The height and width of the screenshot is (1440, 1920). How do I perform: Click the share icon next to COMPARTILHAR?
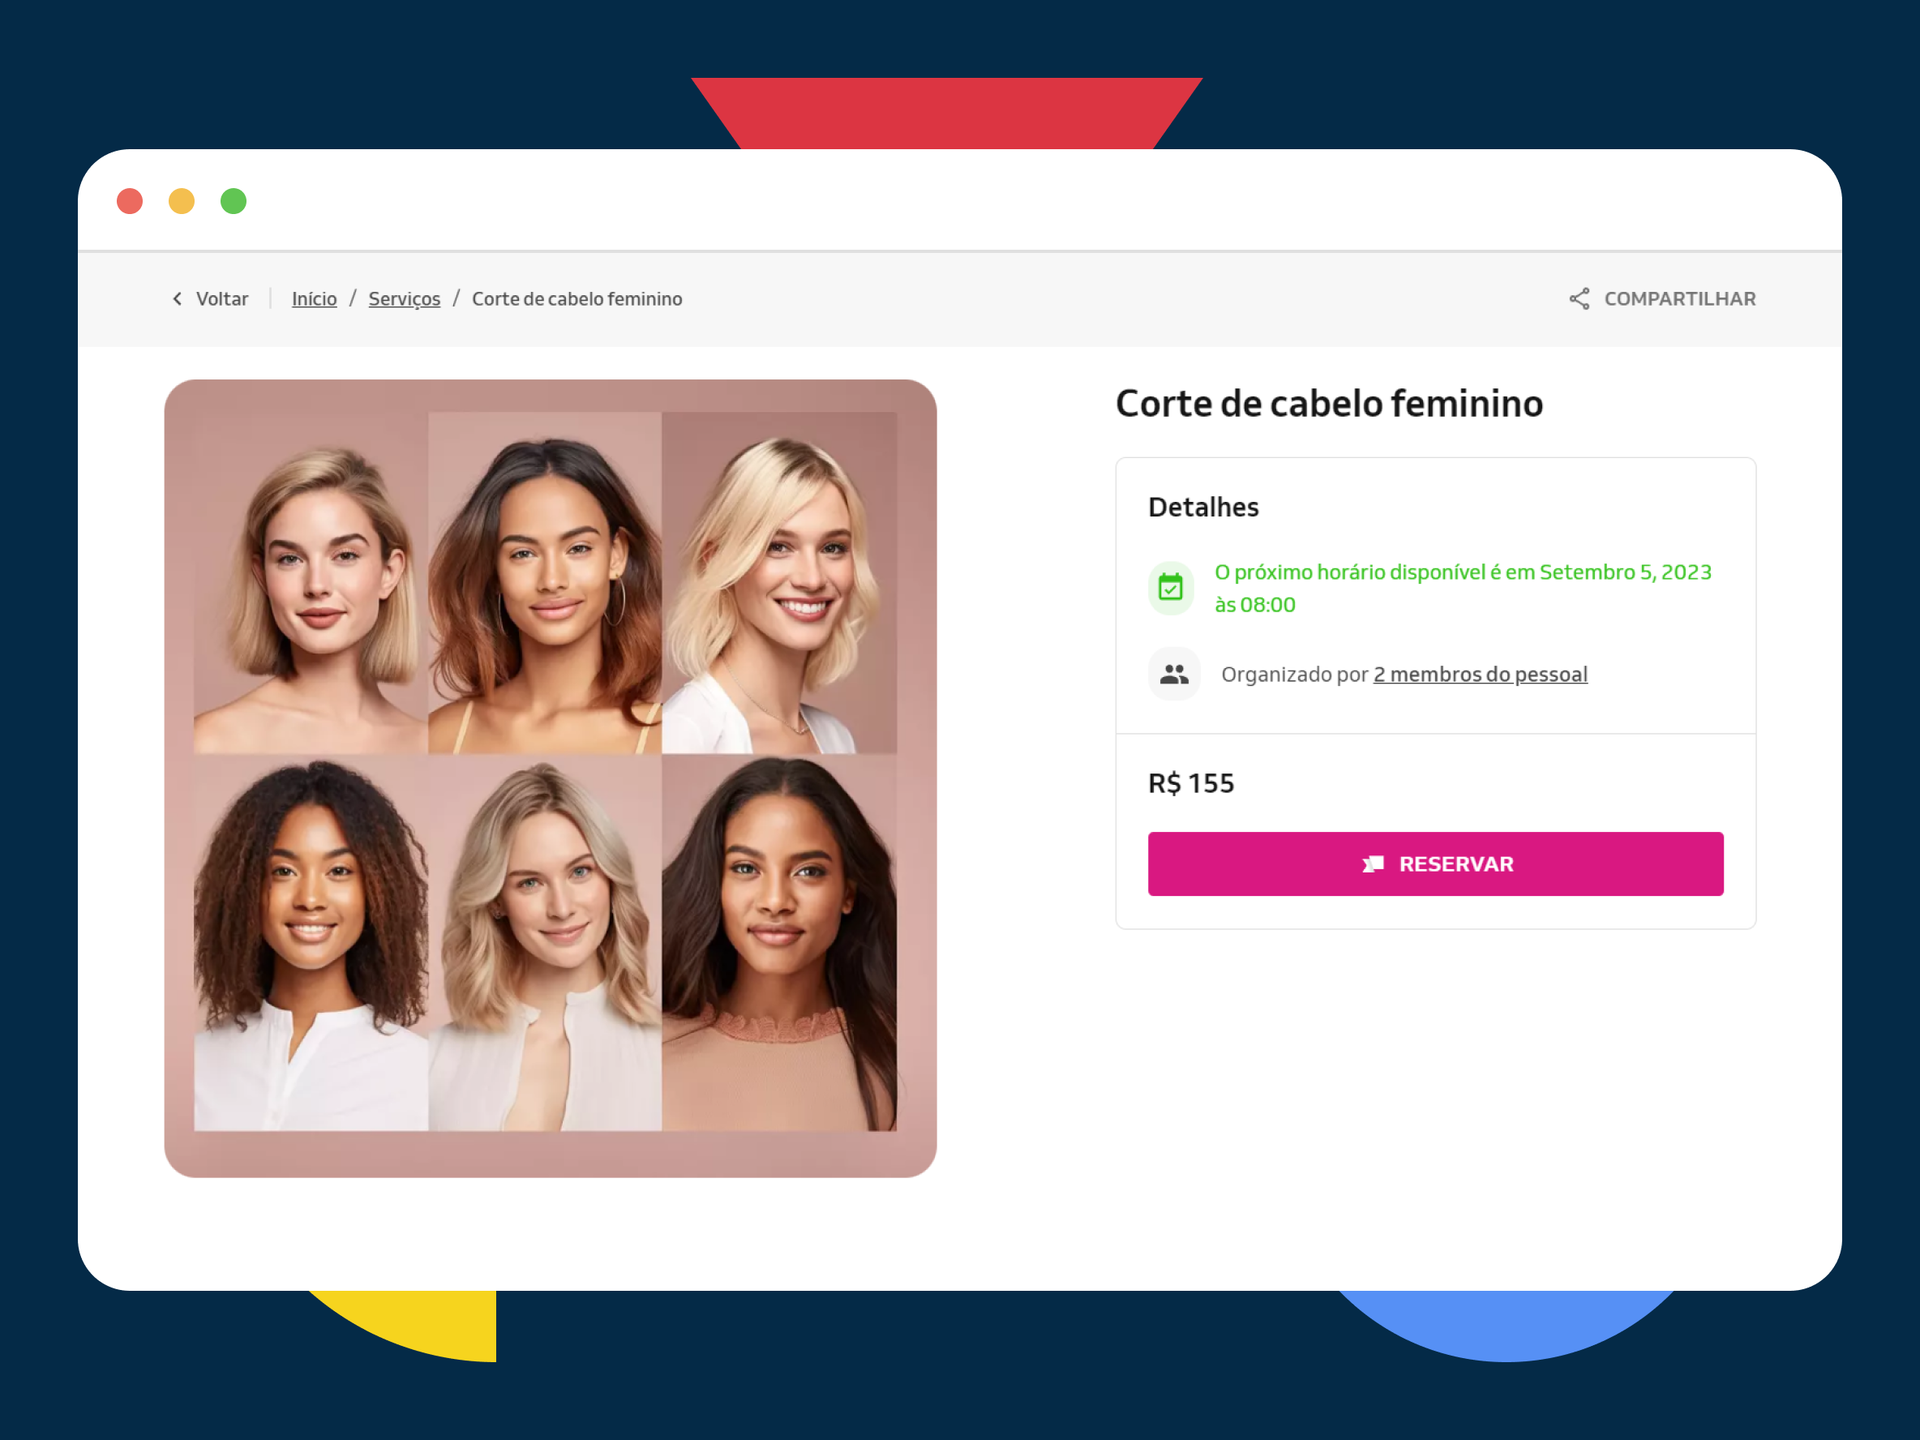click(1579, 299)
